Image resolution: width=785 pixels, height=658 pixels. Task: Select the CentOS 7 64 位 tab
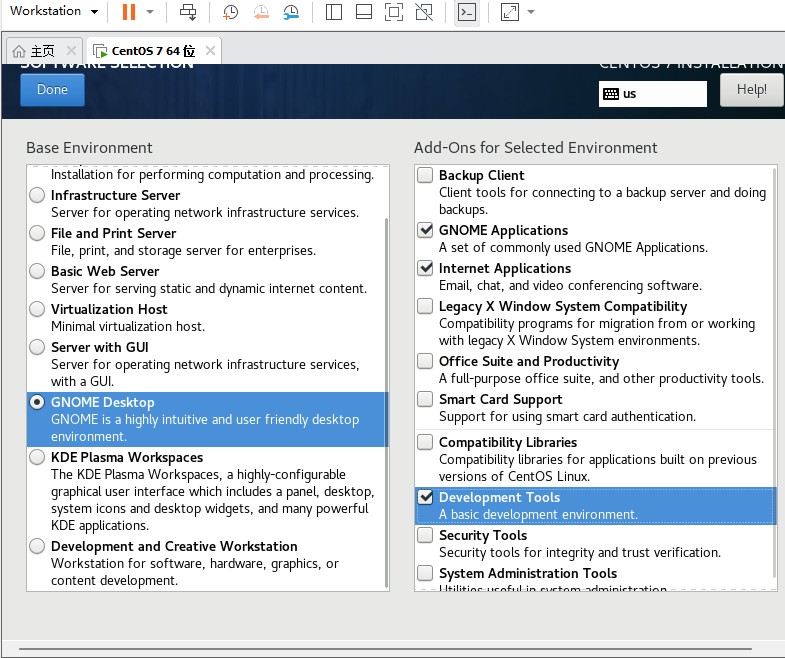pos(153,51)
